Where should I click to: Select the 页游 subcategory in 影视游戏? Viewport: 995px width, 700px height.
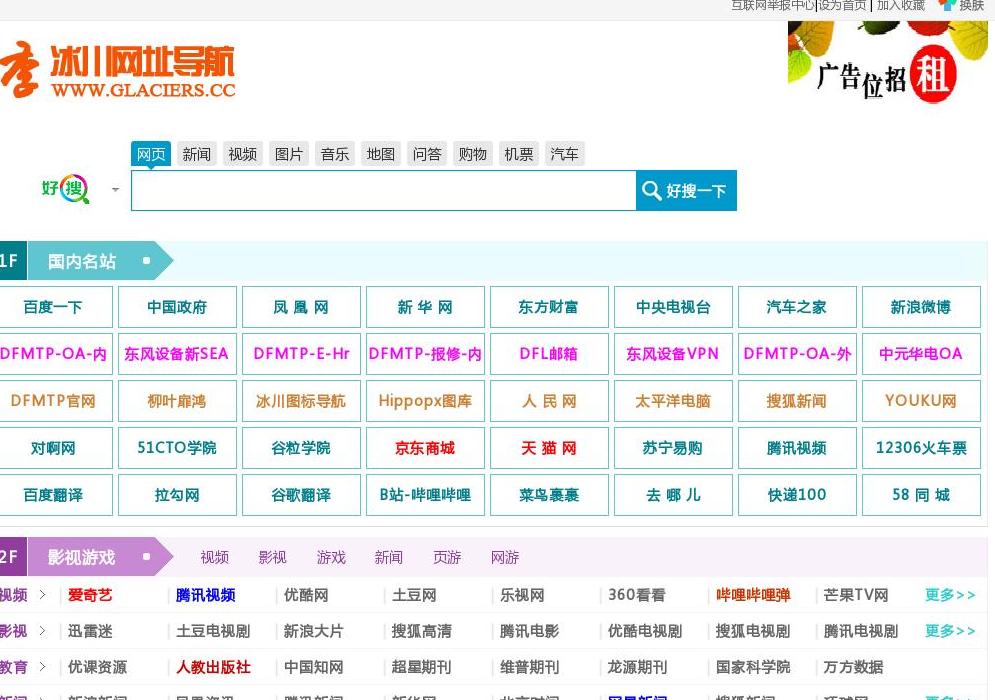(x=447, y=557)
